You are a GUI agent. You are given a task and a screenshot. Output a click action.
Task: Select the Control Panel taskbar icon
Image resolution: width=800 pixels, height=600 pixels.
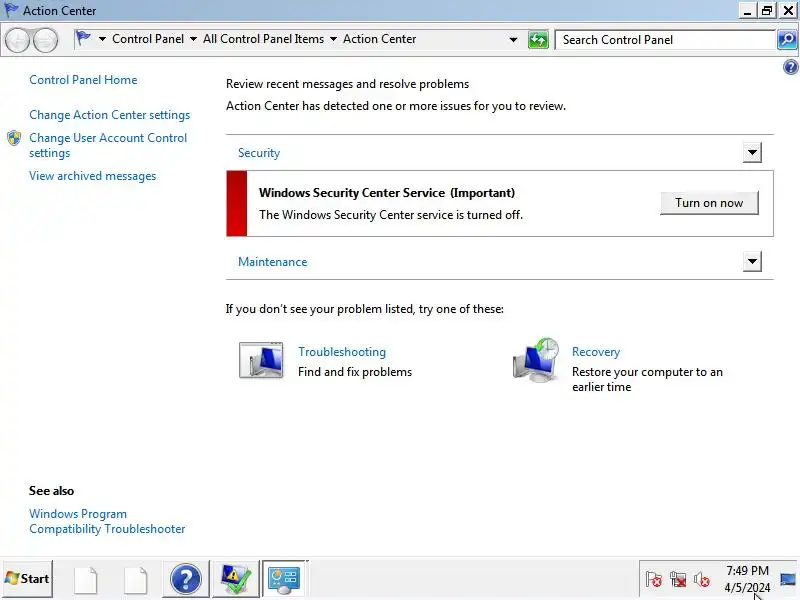[285, 579]
